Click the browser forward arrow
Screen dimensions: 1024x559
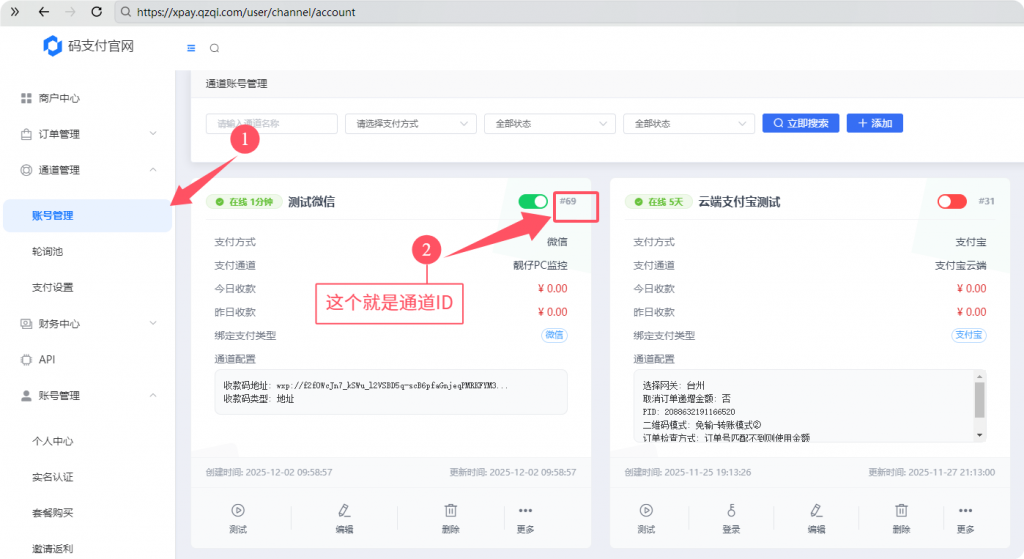71,12
